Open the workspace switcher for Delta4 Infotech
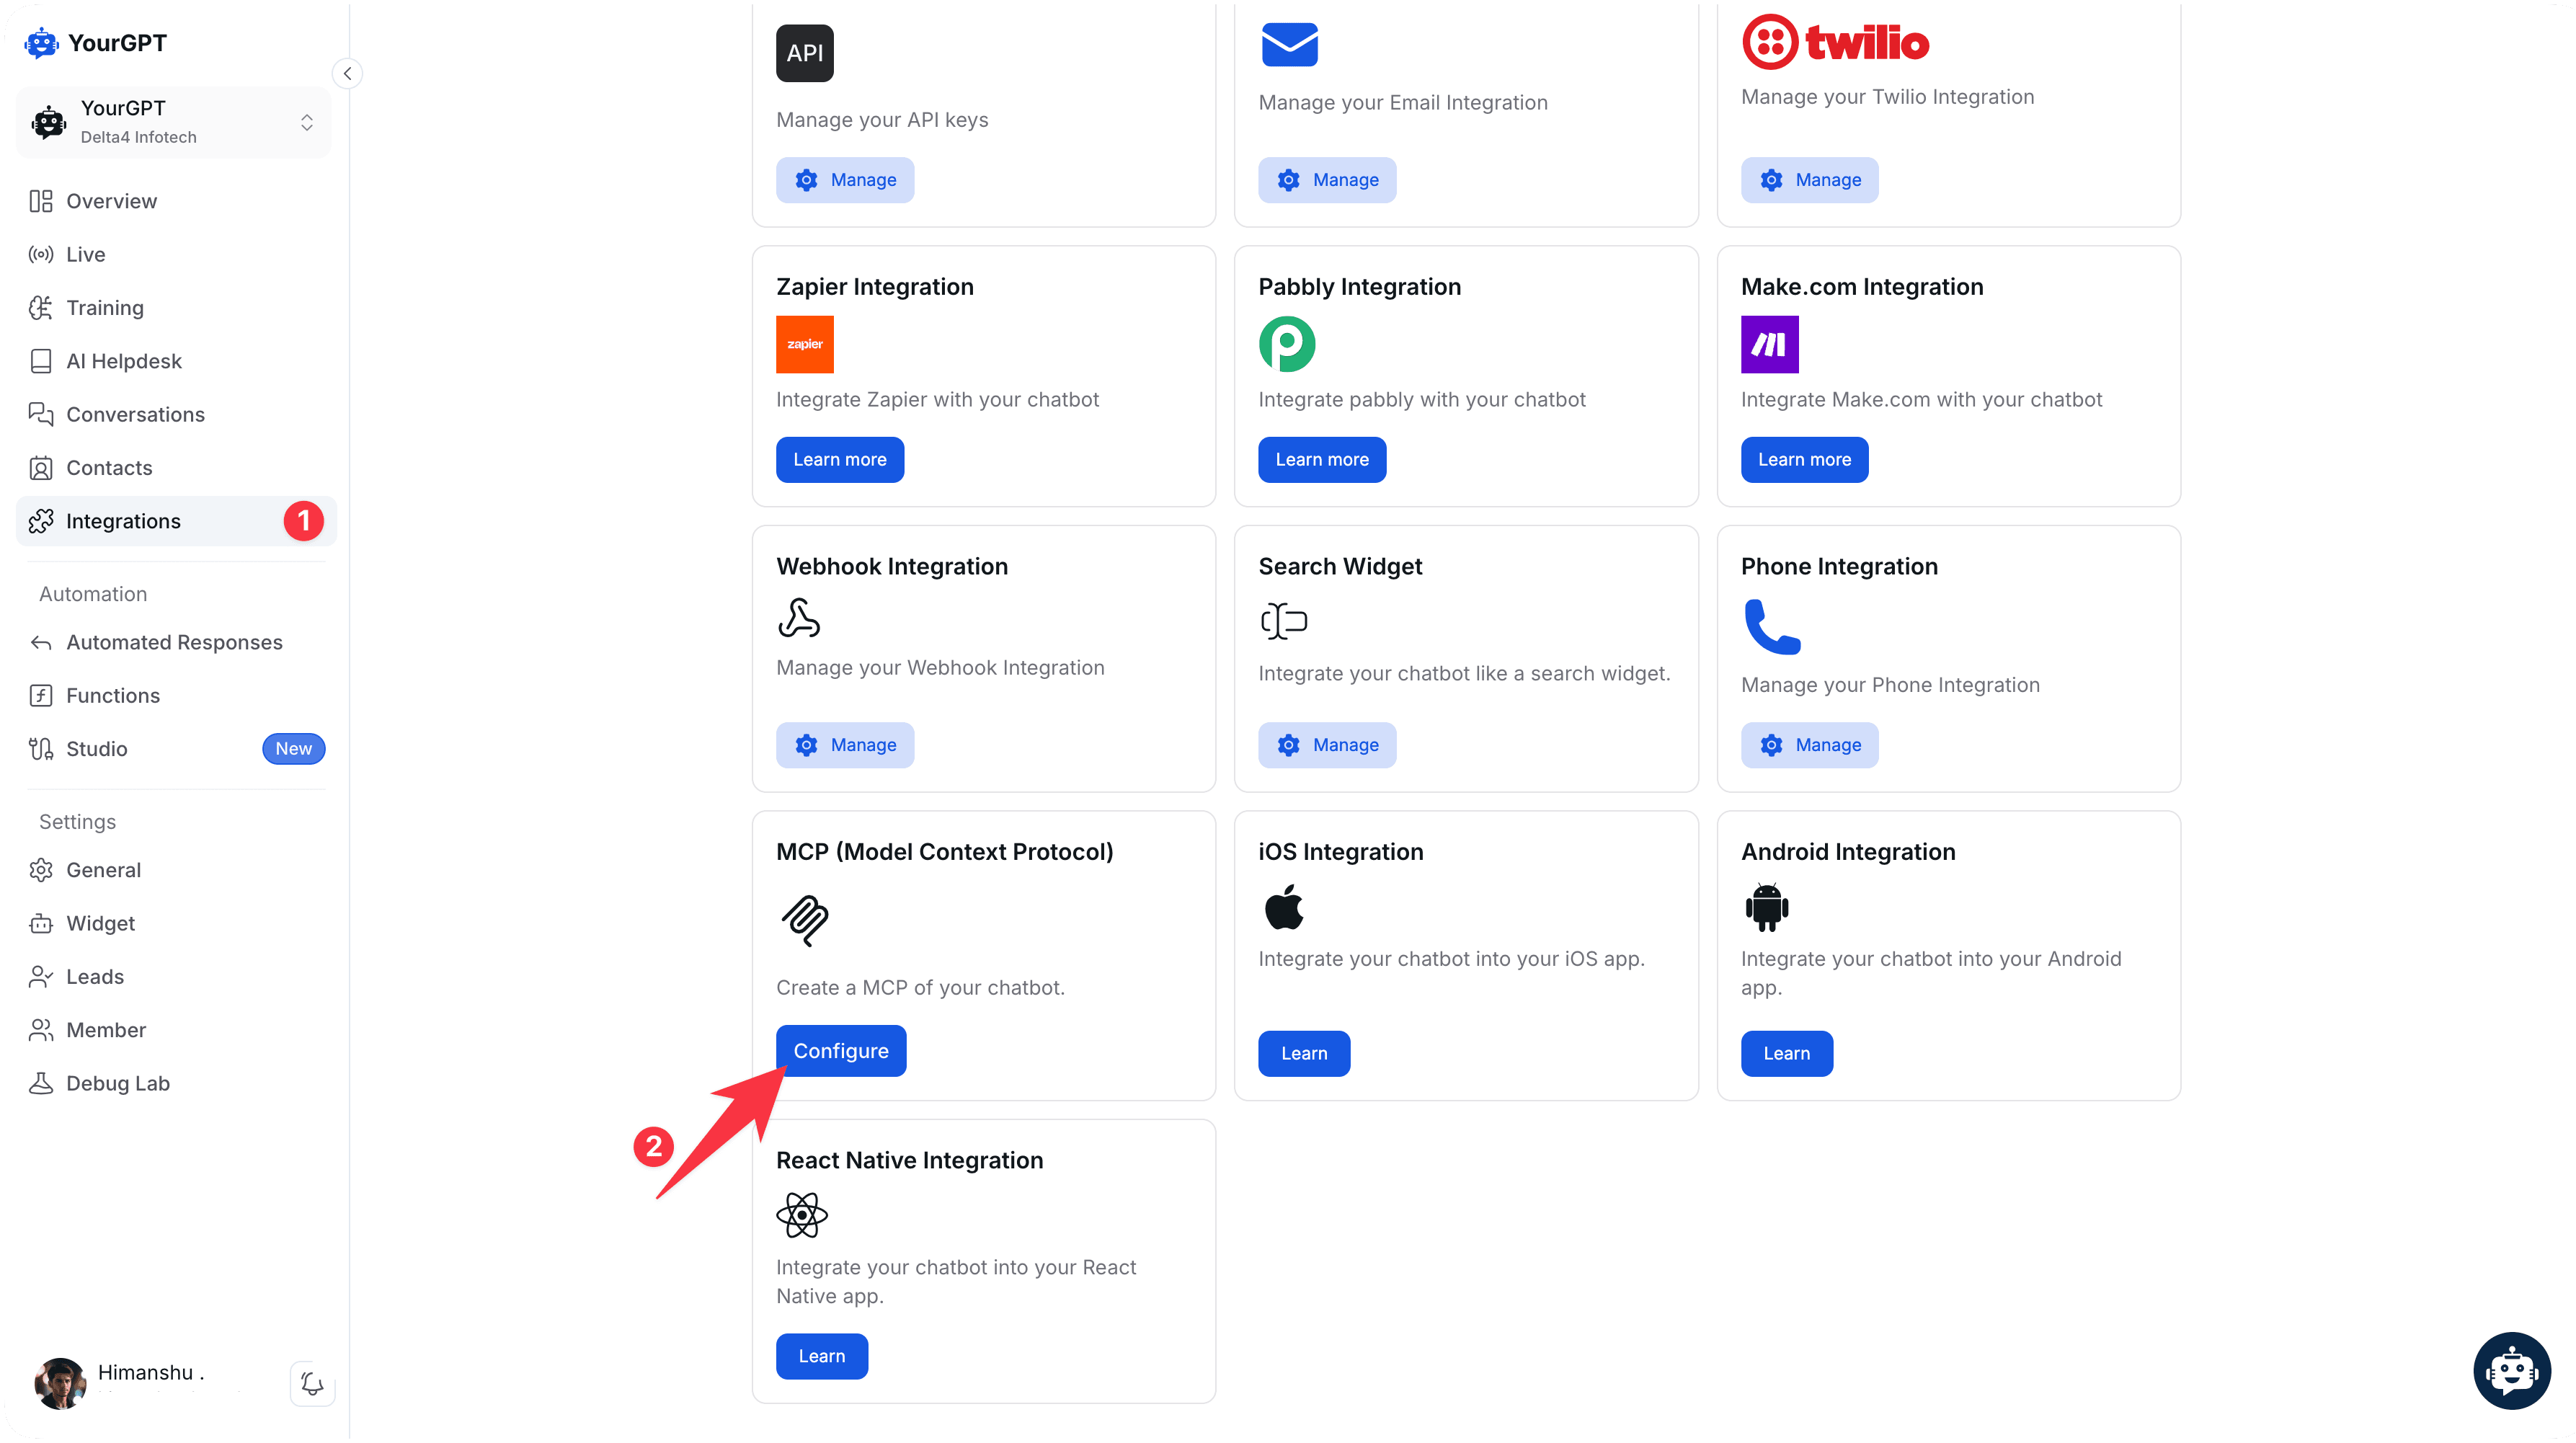This screenshot has width=2576, height=1443. (306, 122)
